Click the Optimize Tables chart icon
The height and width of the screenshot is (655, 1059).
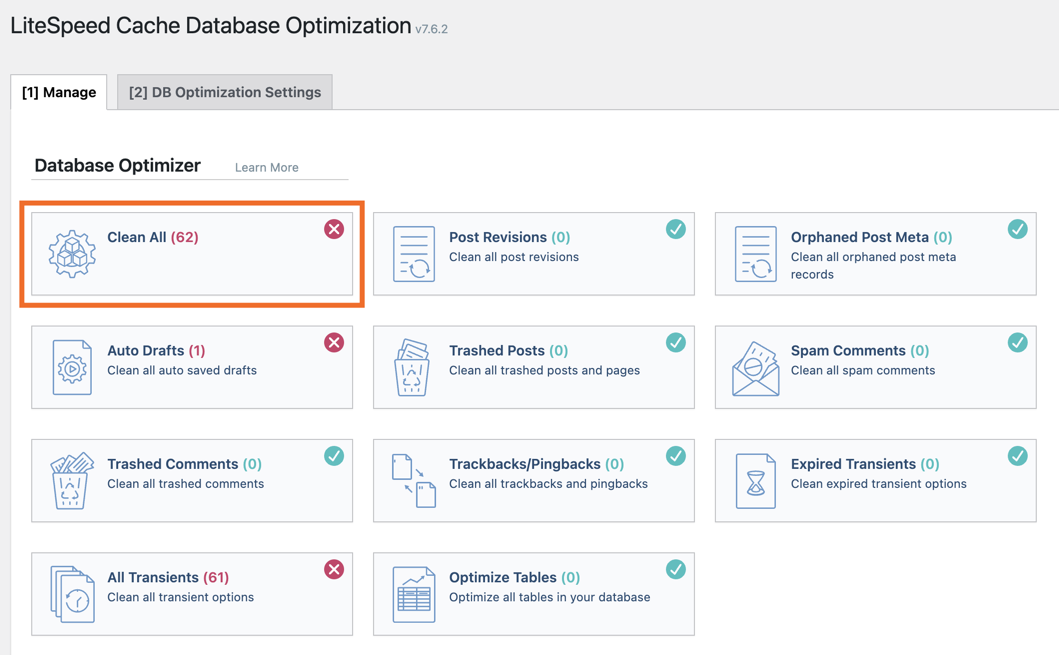tap(414, 594)
